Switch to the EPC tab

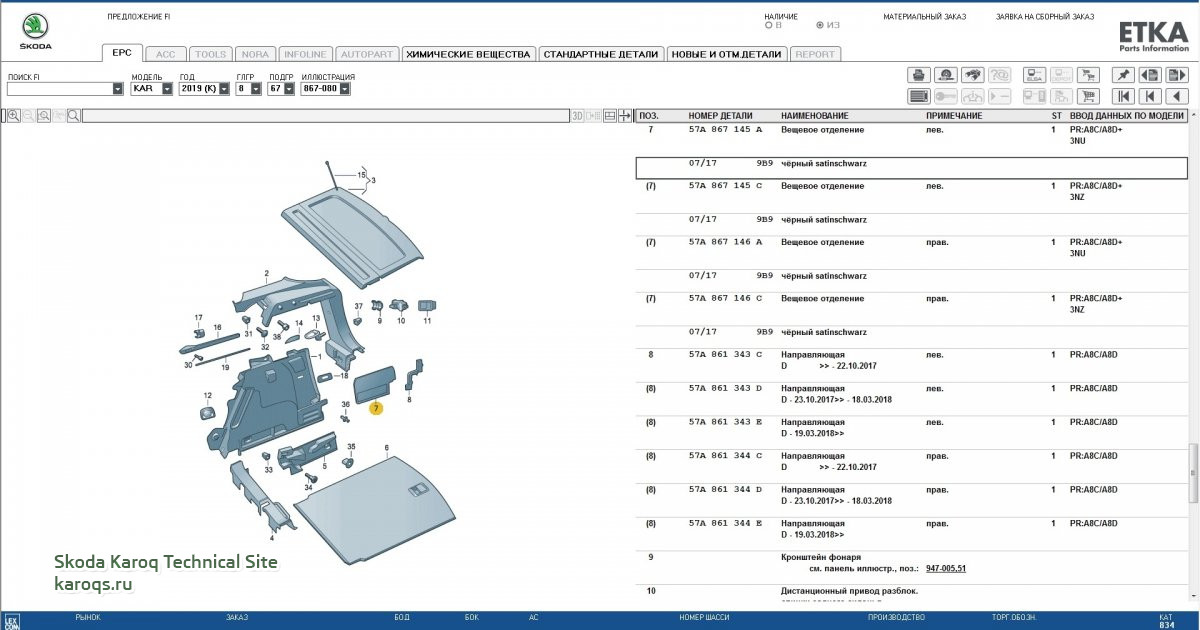pyautogui.click(x=122, y=54)
